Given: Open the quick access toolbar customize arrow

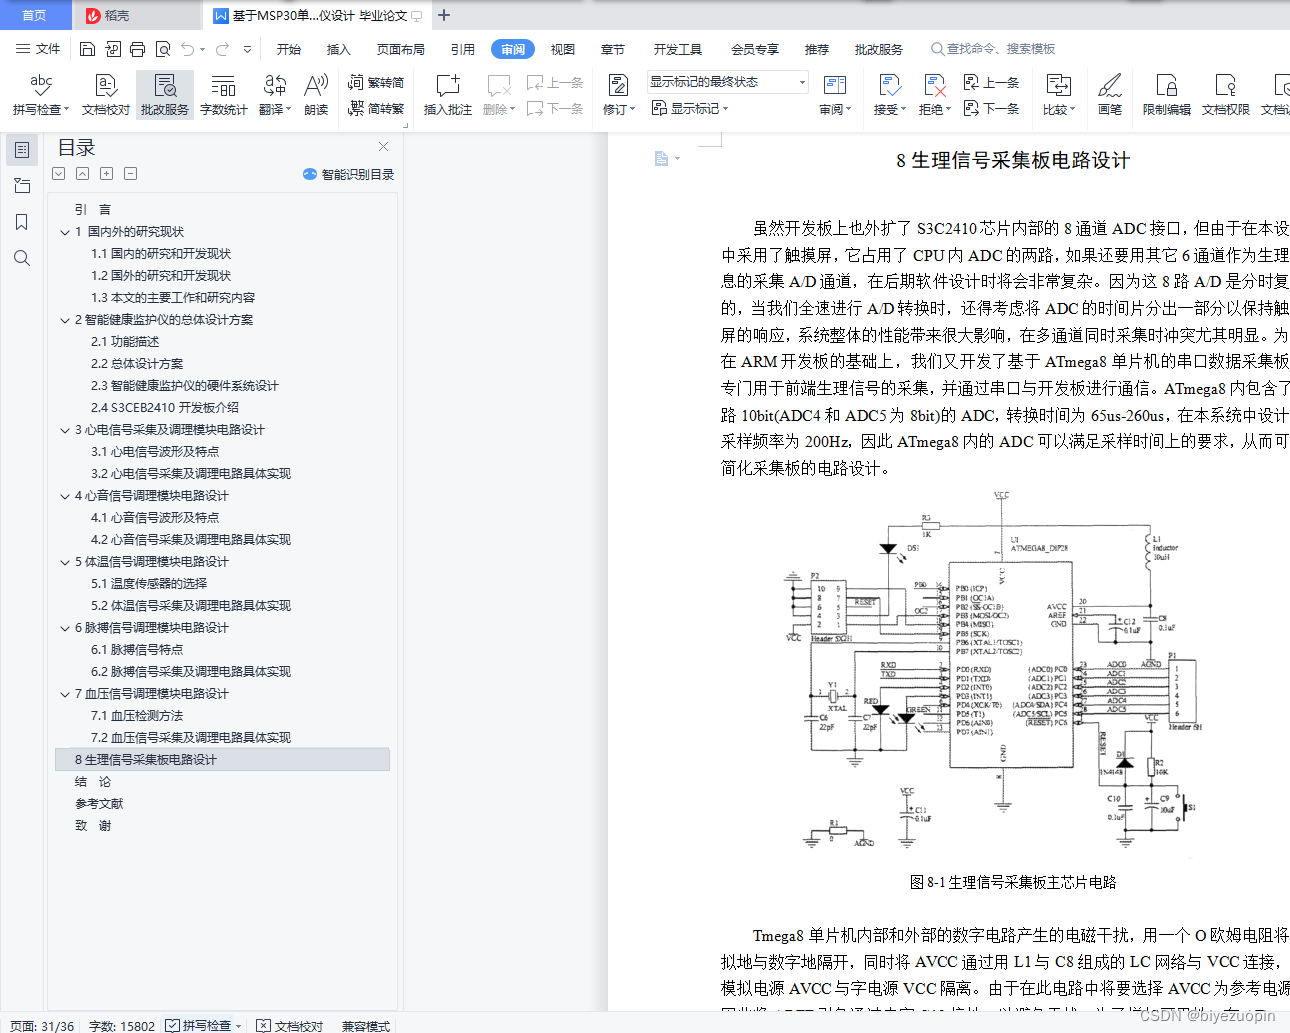Looking at the screenshot, I should coord(247,49).
